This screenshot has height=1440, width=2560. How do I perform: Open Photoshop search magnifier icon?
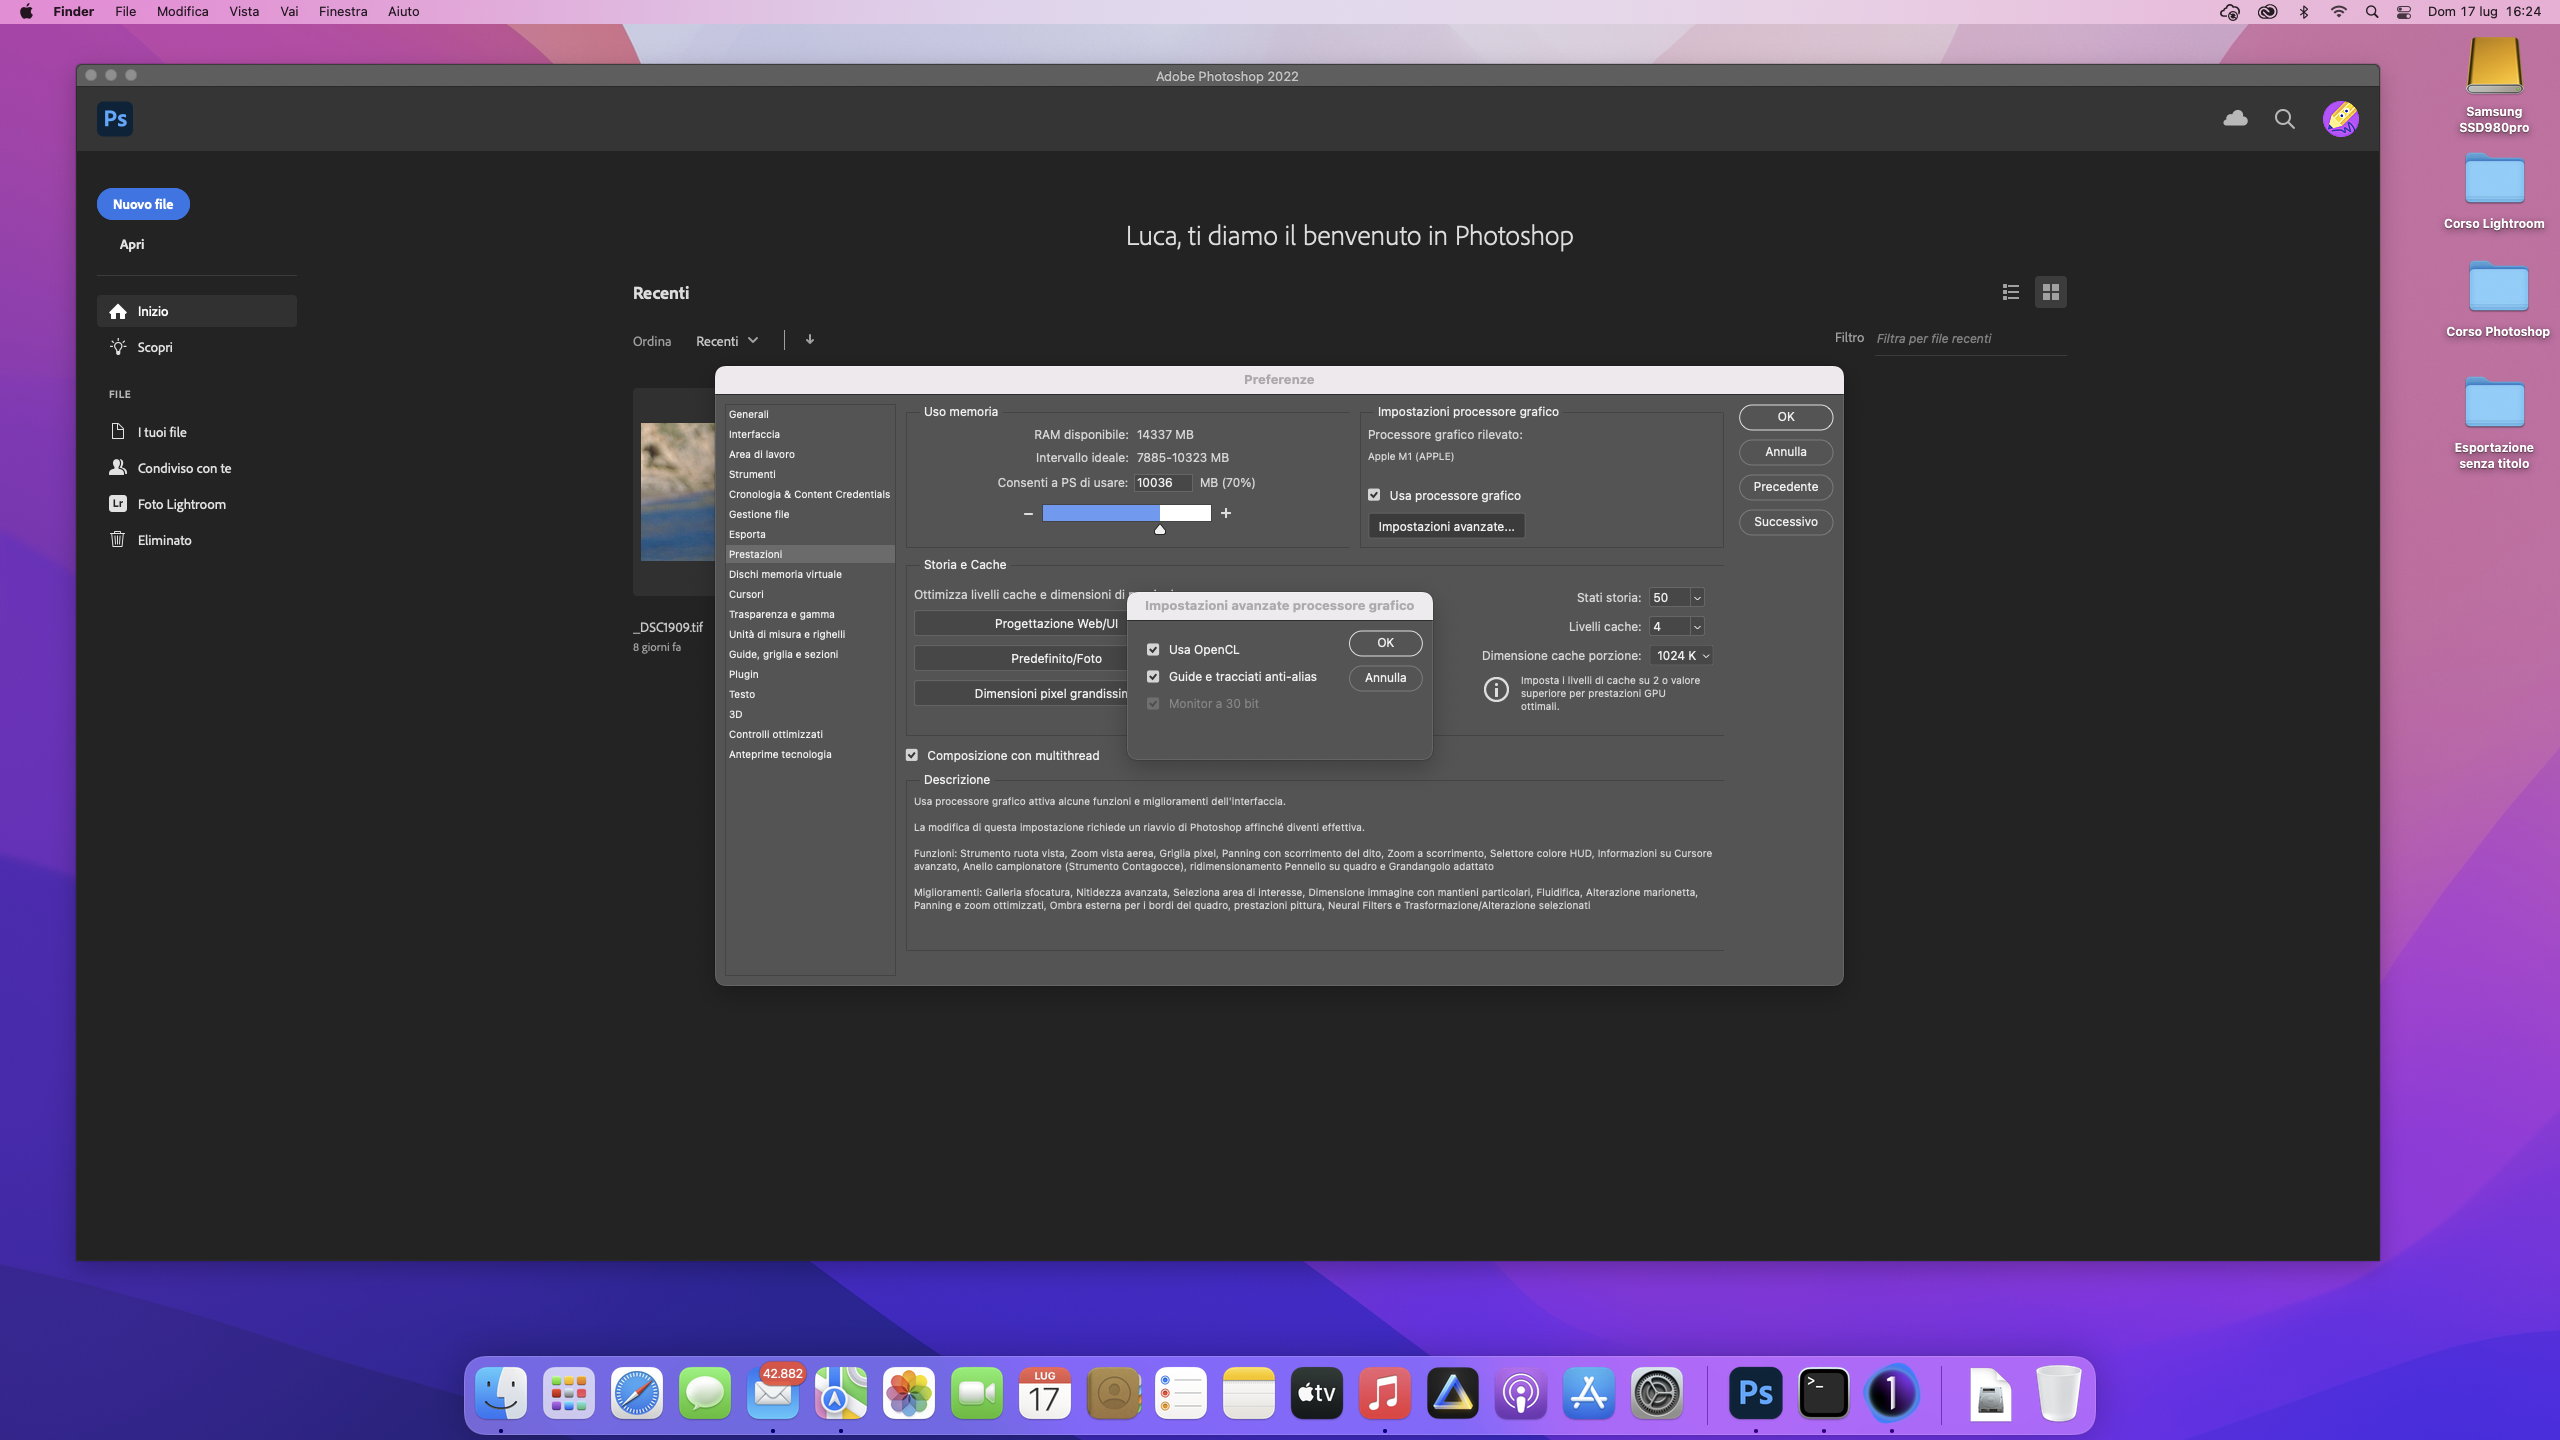[x=2285, y=119]
